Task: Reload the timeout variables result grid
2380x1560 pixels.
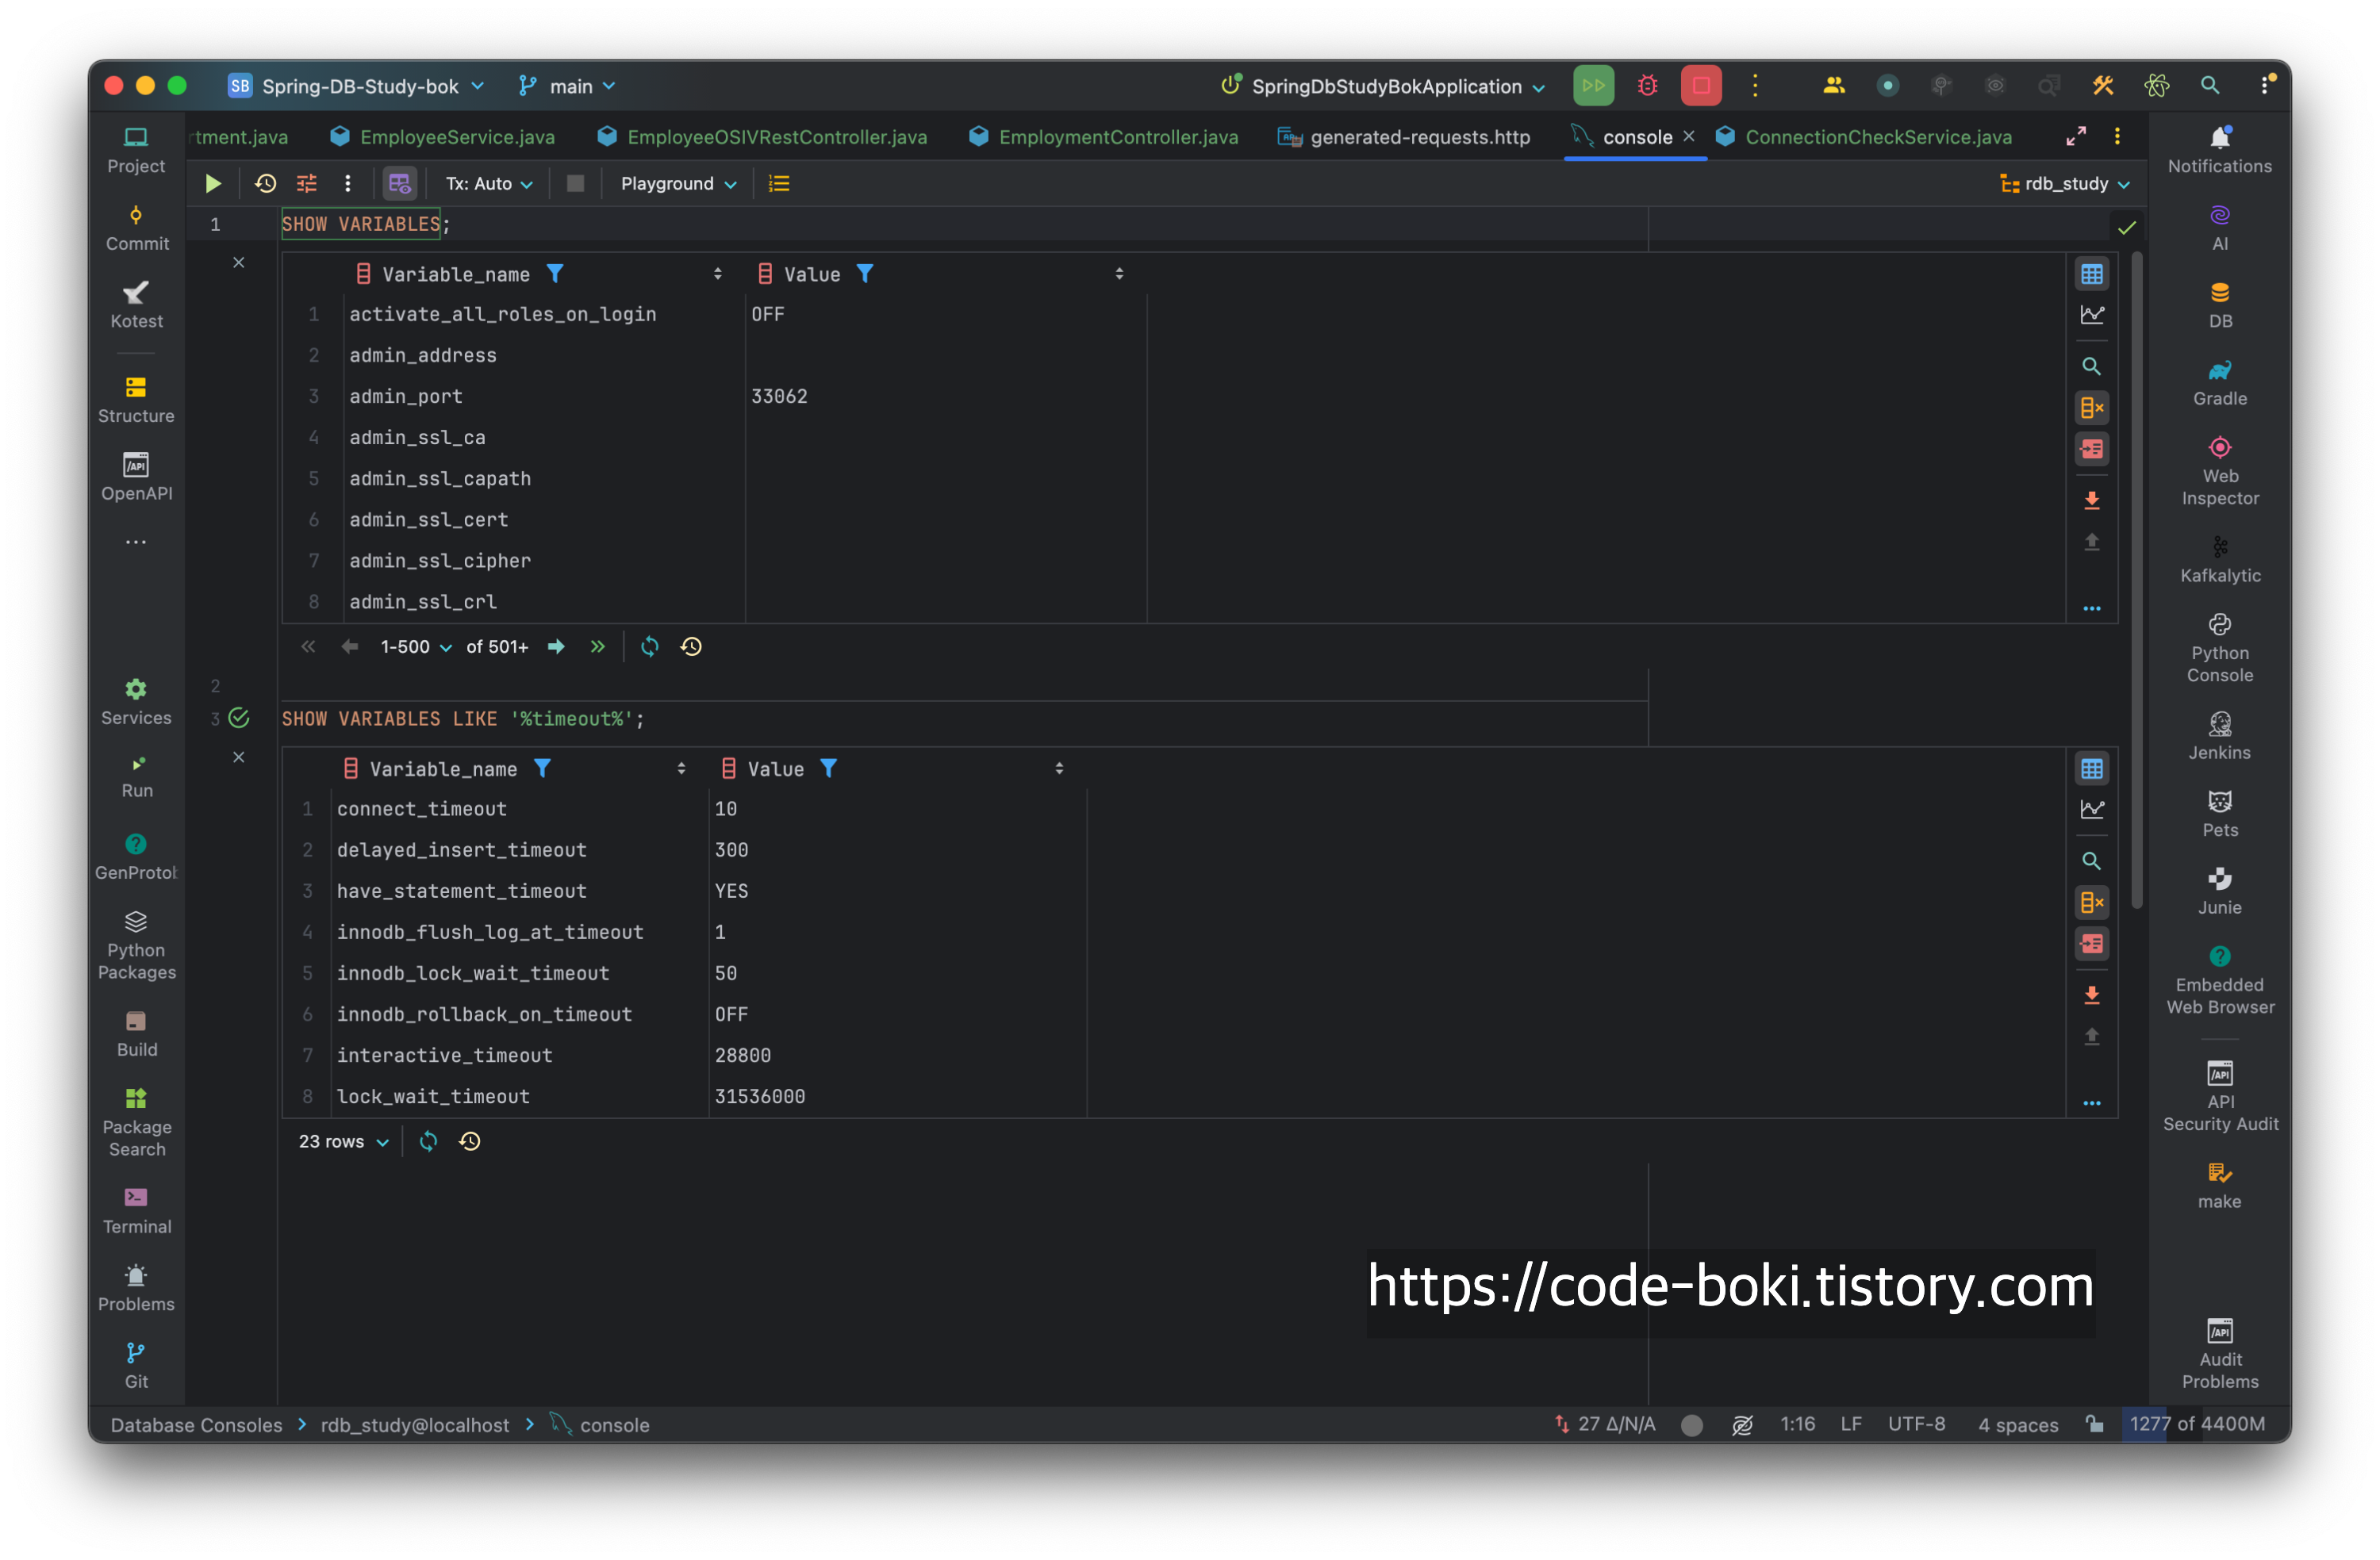Action: click(428, 1141)
